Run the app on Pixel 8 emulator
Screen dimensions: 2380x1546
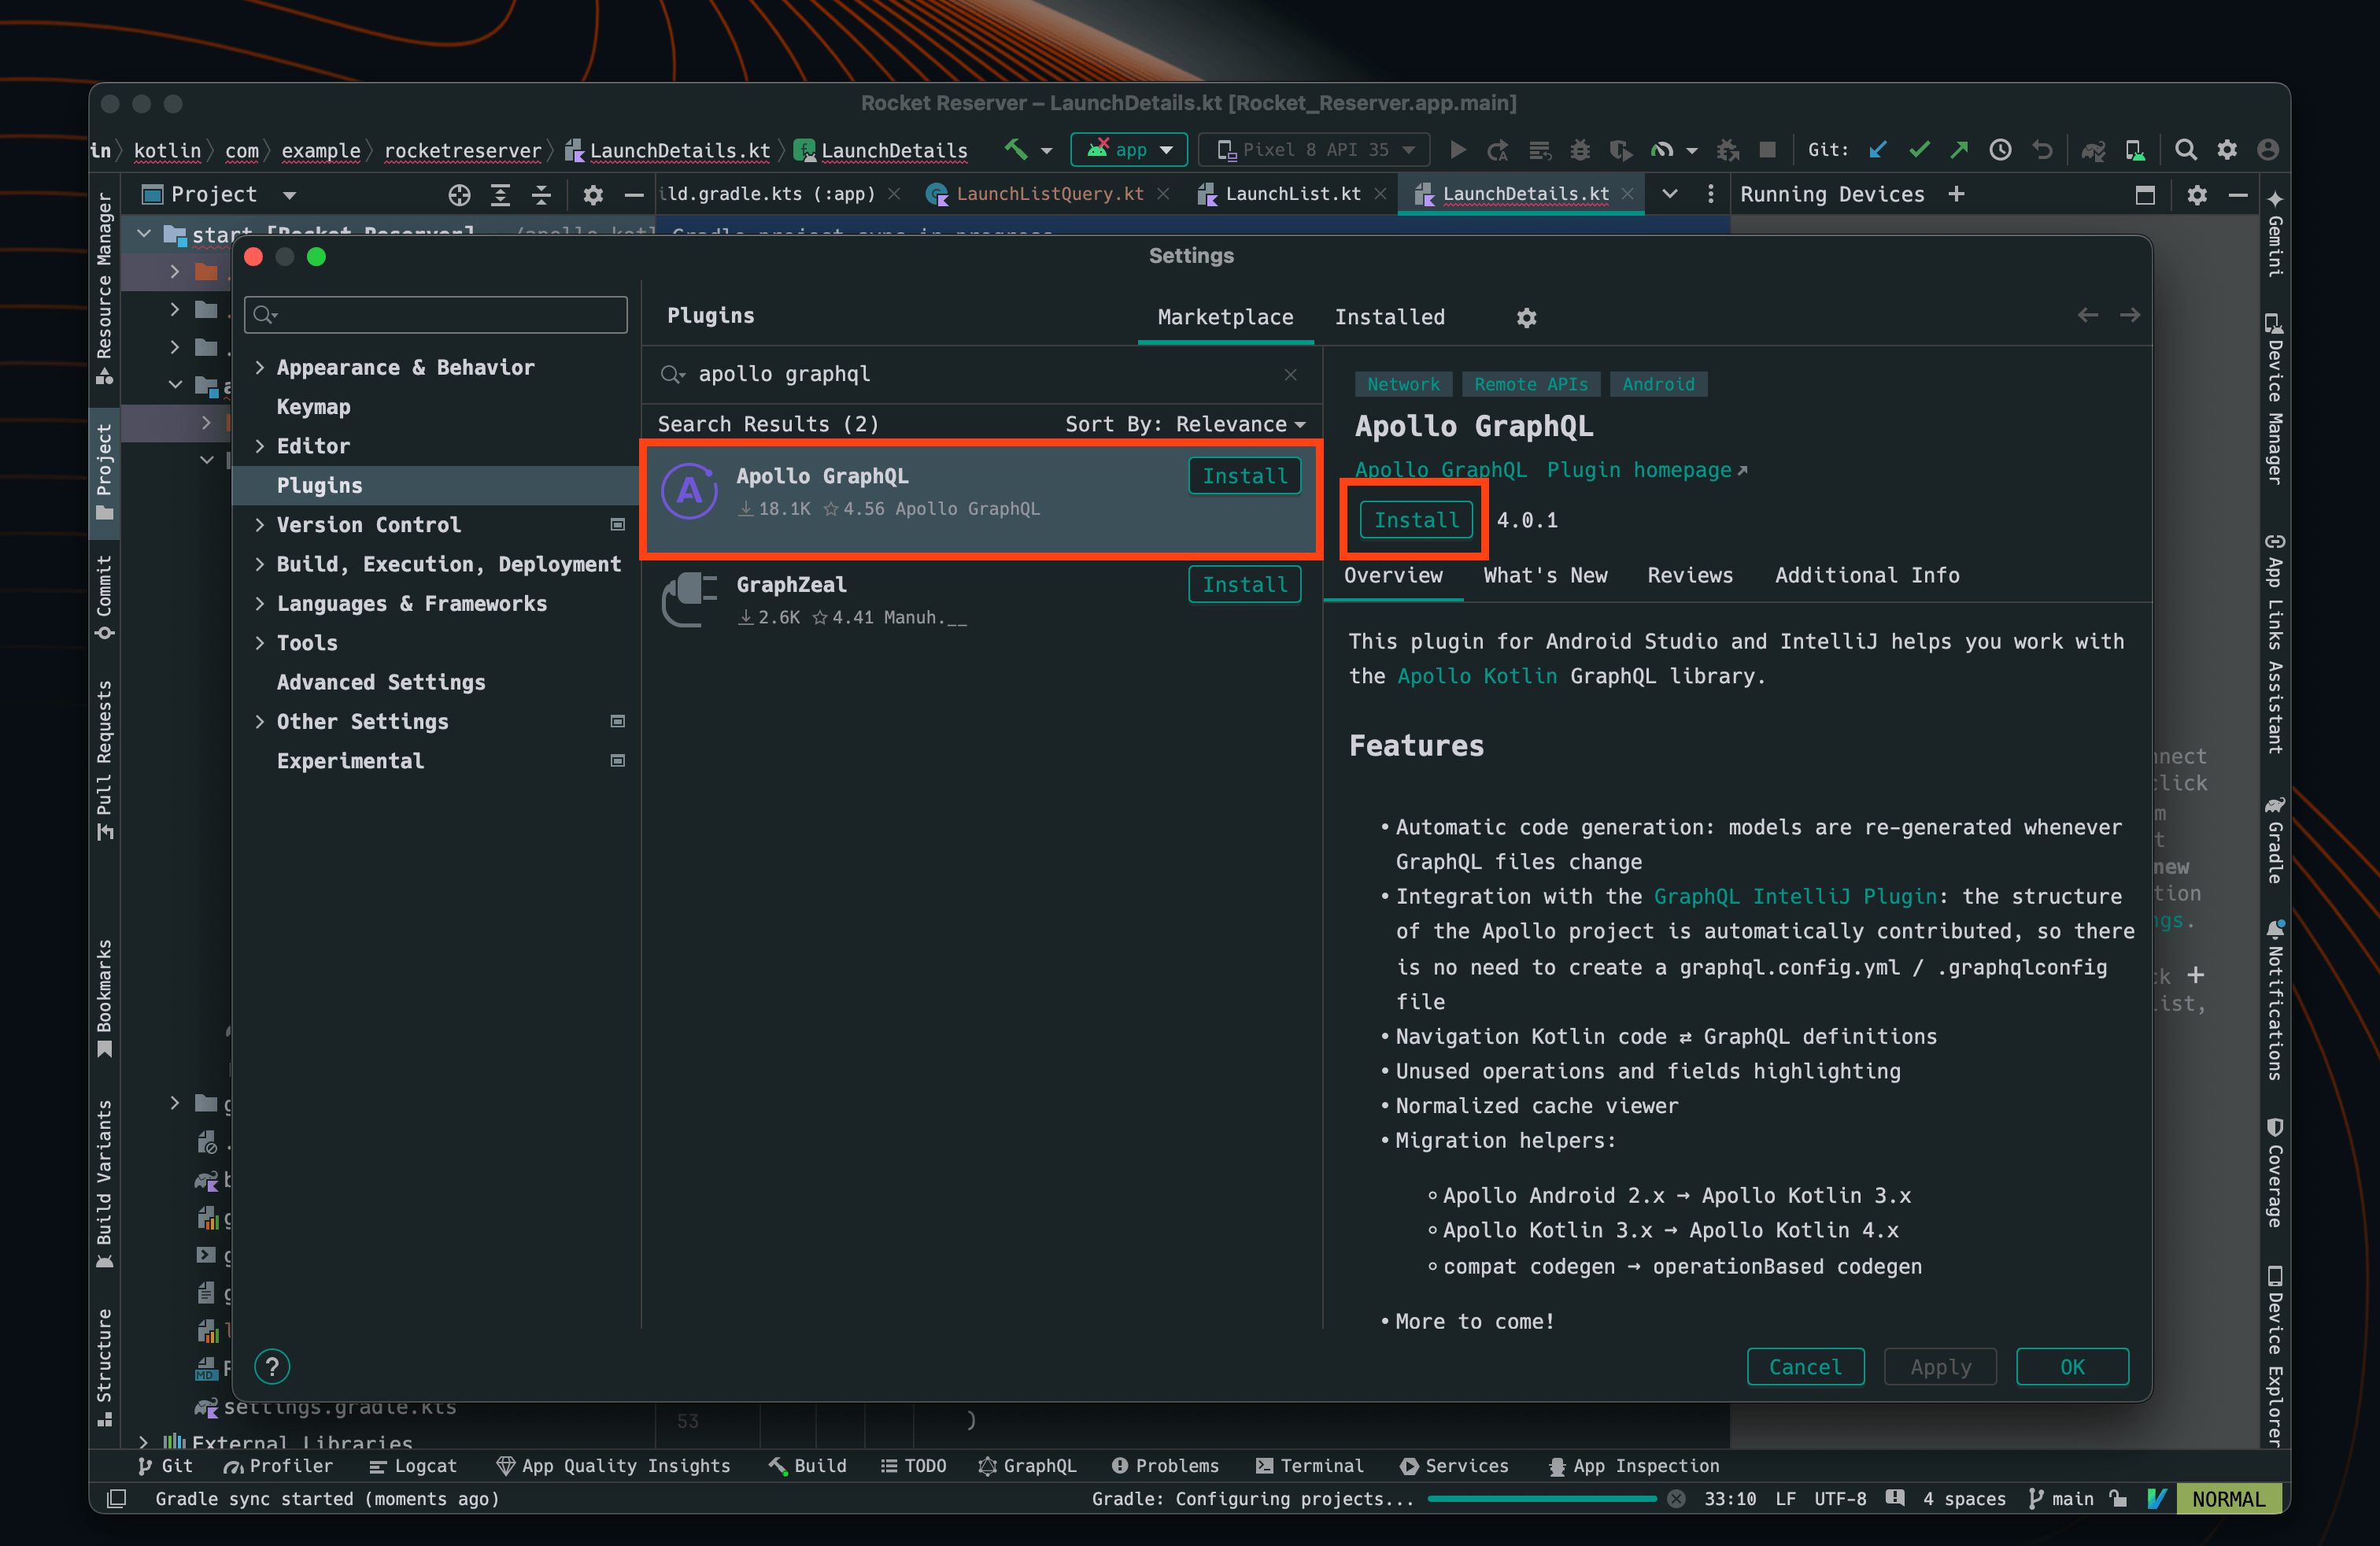(x=1458, y=149)
